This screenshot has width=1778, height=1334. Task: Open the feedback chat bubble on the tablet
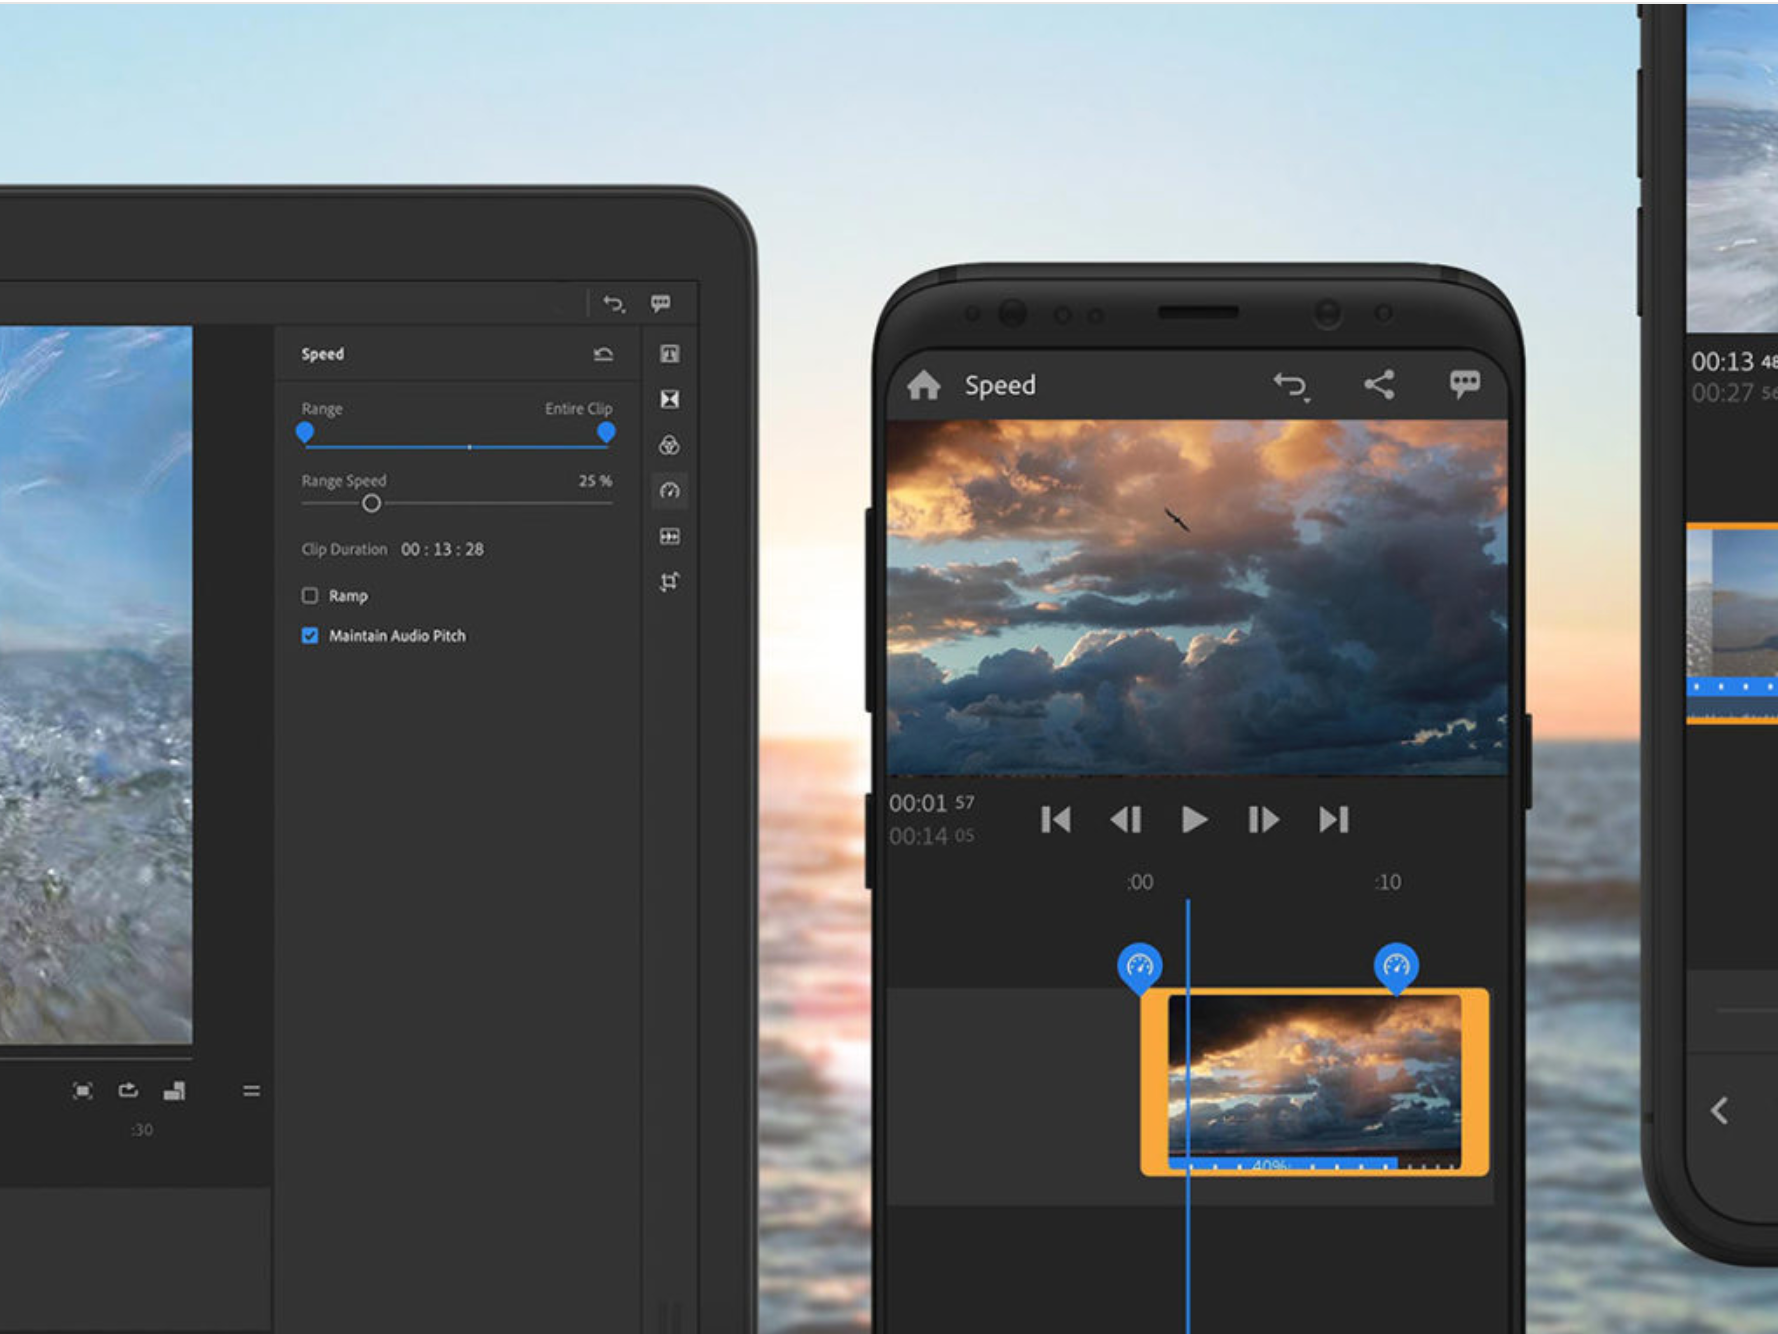point(661,303)
